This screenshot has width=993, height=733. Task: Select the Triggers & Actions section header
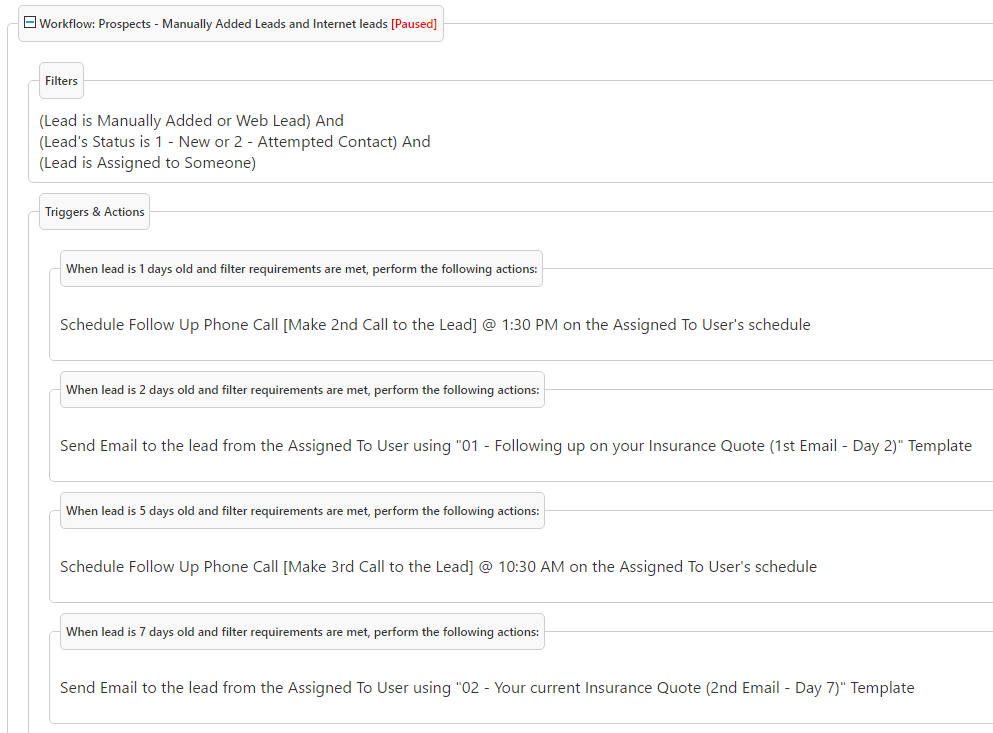[x=95, y=212]
